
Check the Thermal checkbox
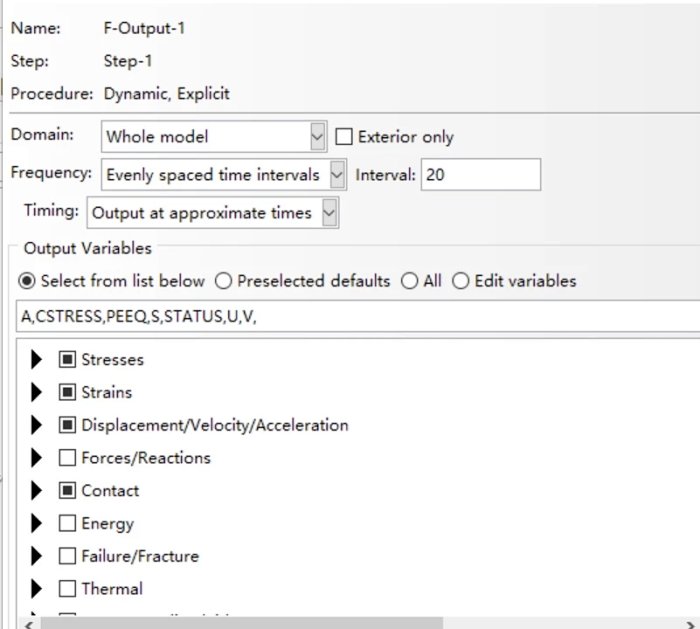coord(67,589)
